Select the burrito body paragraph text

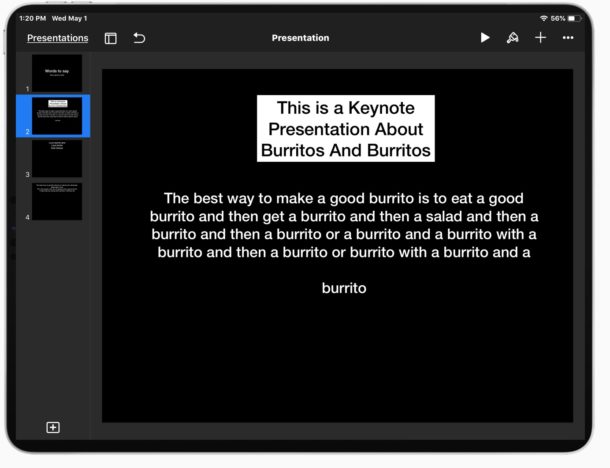coord(344,225)
